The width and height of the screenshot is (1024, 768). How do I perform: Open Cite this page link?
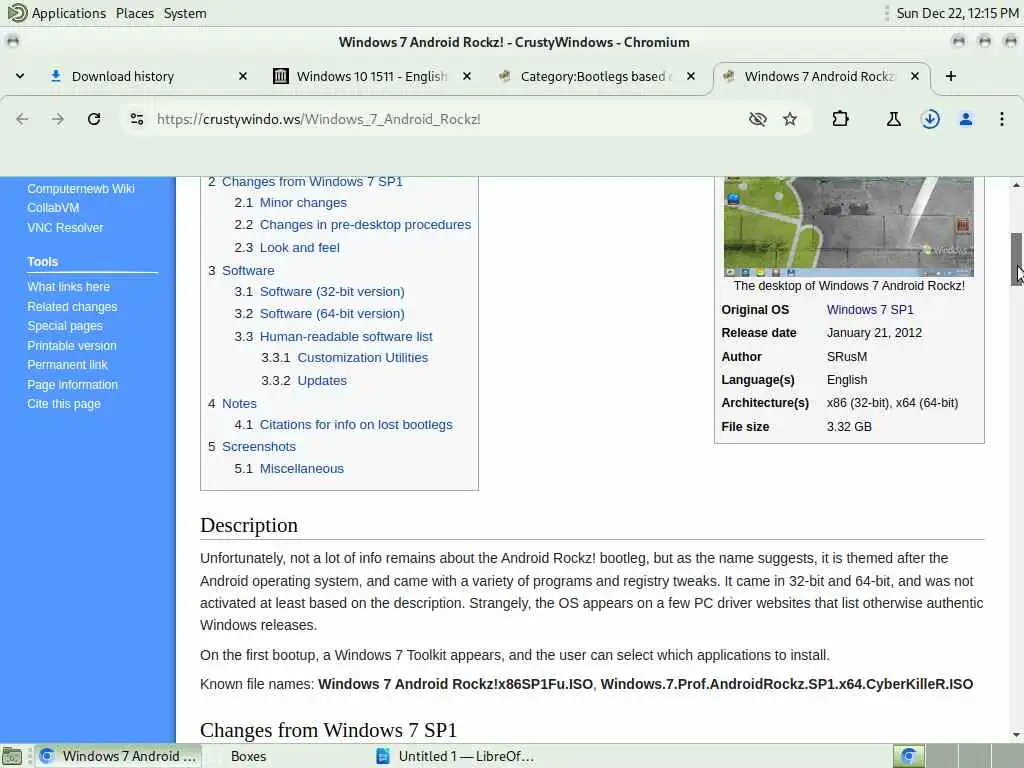tap(64, 404)
